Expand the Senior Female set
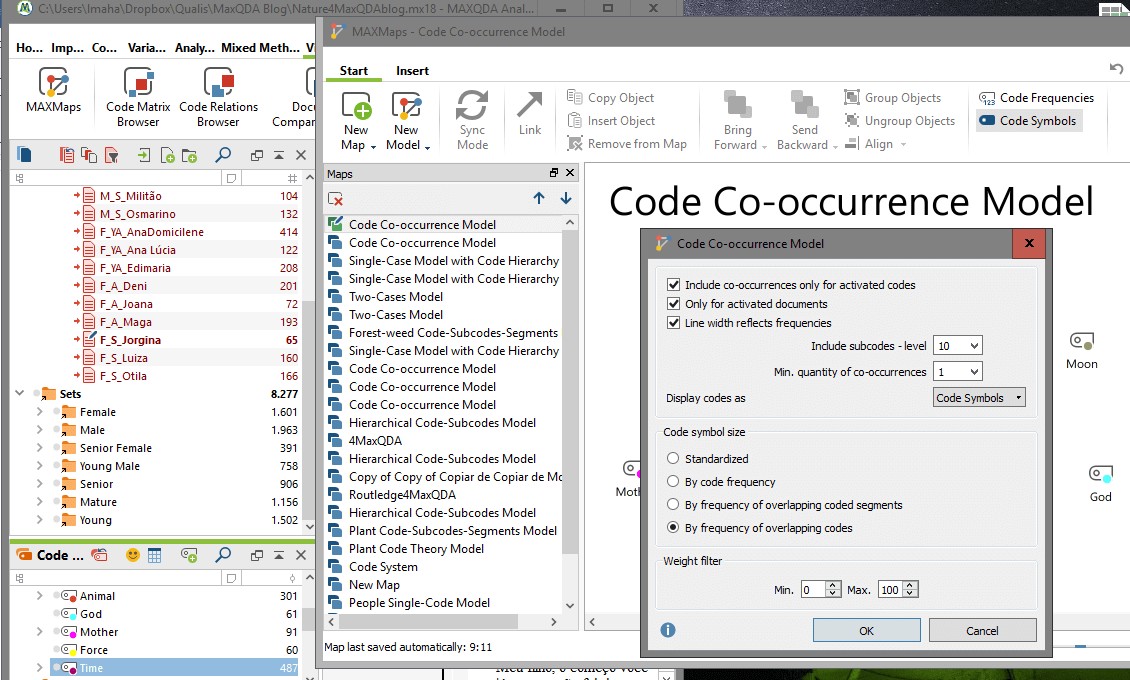 [x=40, y=447]
